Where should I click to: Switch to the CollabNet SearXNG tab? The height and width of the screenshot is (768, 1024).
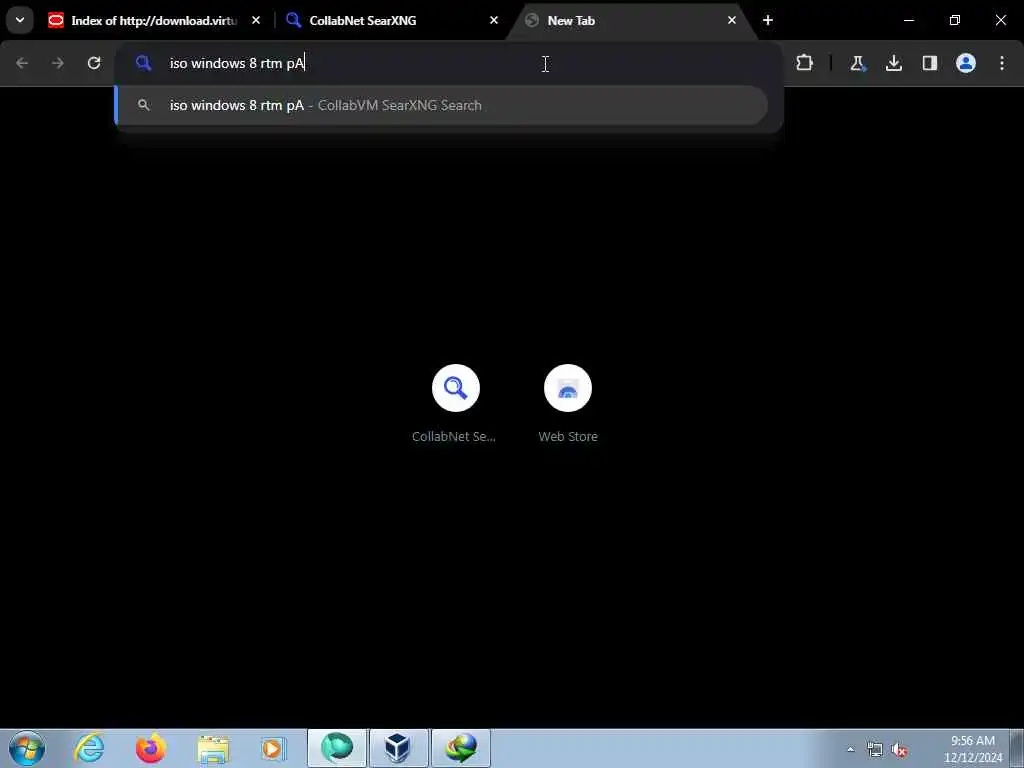(x=391, y=20)
